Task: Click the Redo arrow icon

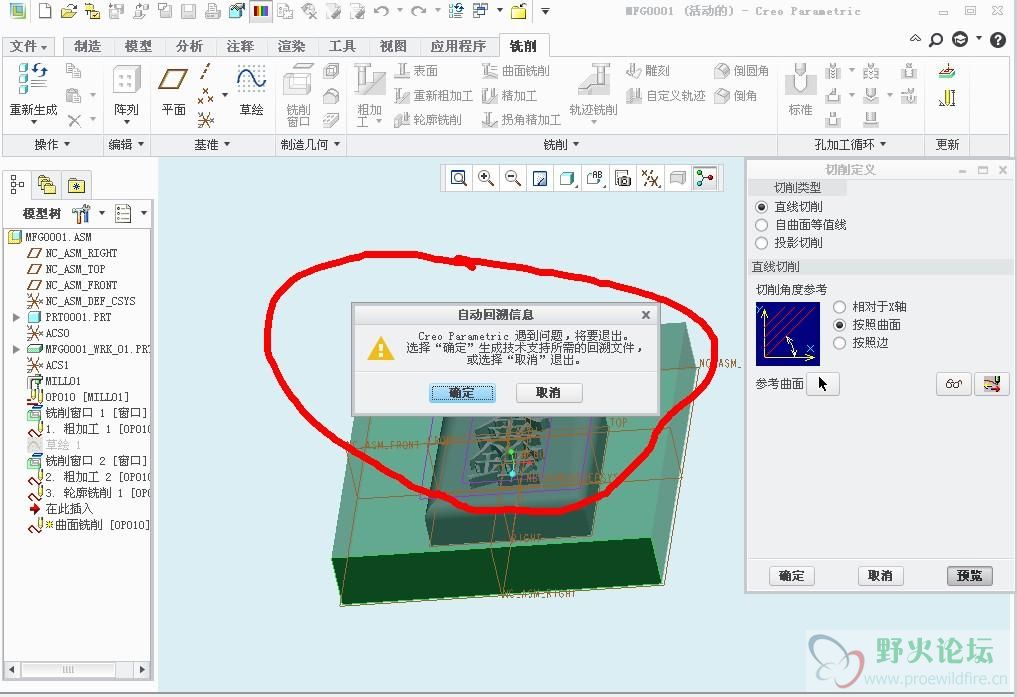Action: point(418,10)
